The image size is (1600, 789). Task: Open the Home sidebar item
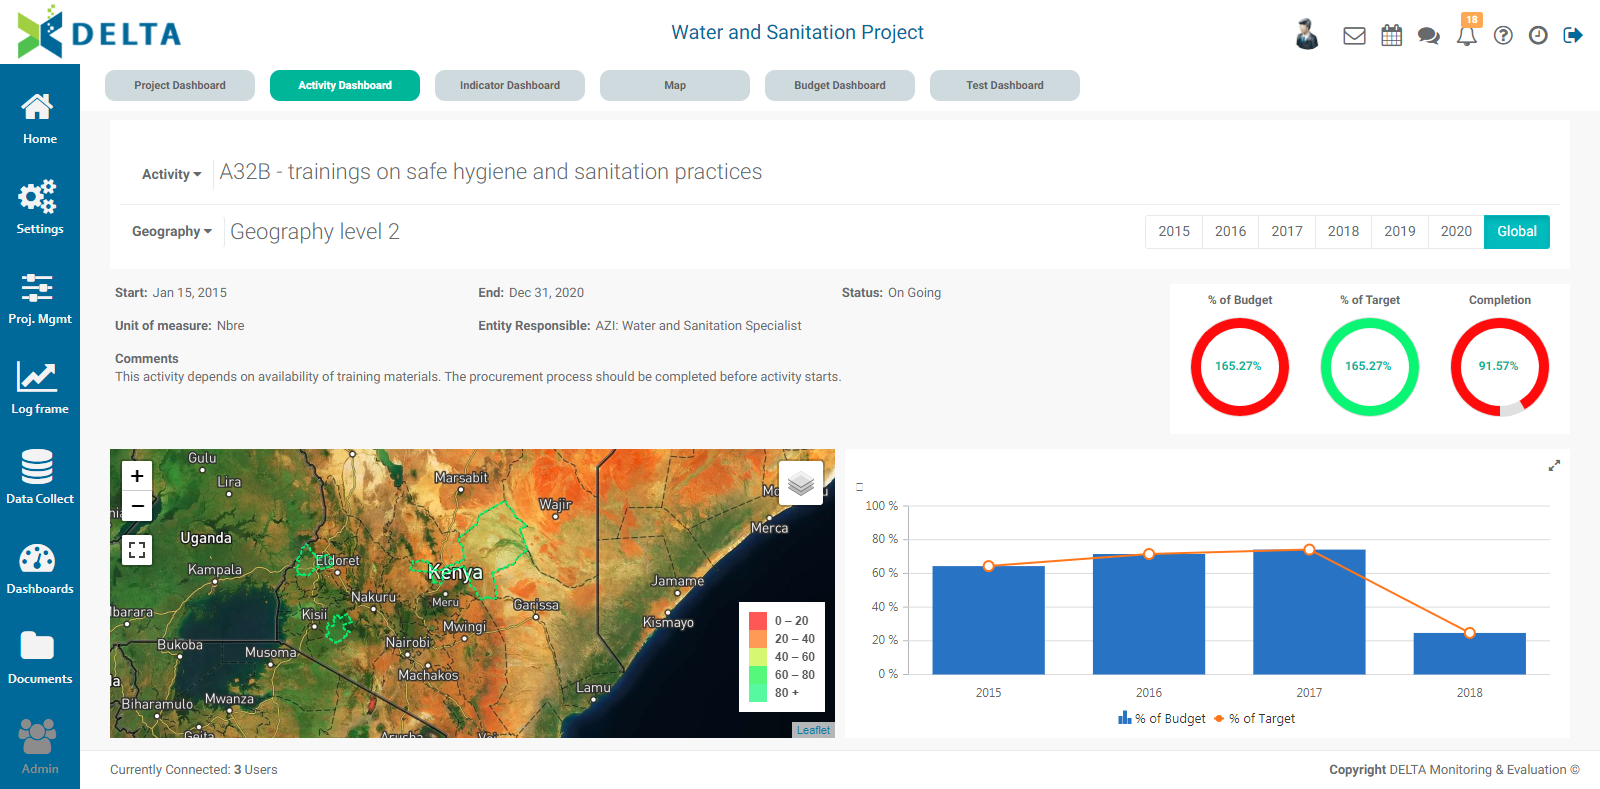point(39,119)
